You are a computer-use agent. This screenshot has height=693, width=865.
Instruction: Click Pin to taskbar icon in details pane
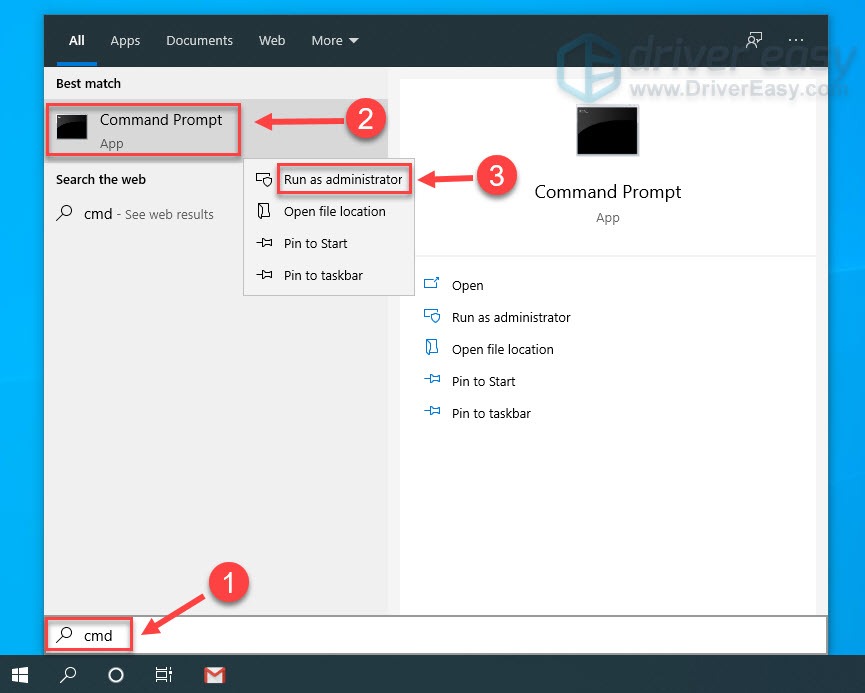click(x=432, y=411)
